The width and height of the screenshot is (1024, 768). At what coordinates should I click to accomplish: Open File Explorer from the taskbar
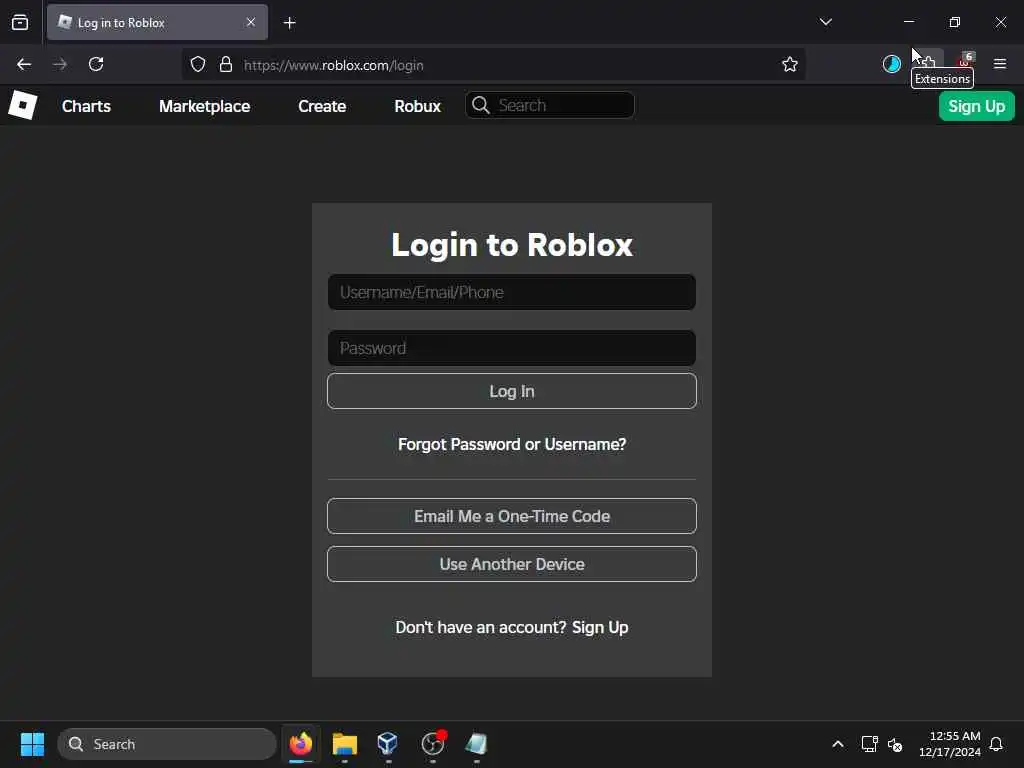click(345, 744)
